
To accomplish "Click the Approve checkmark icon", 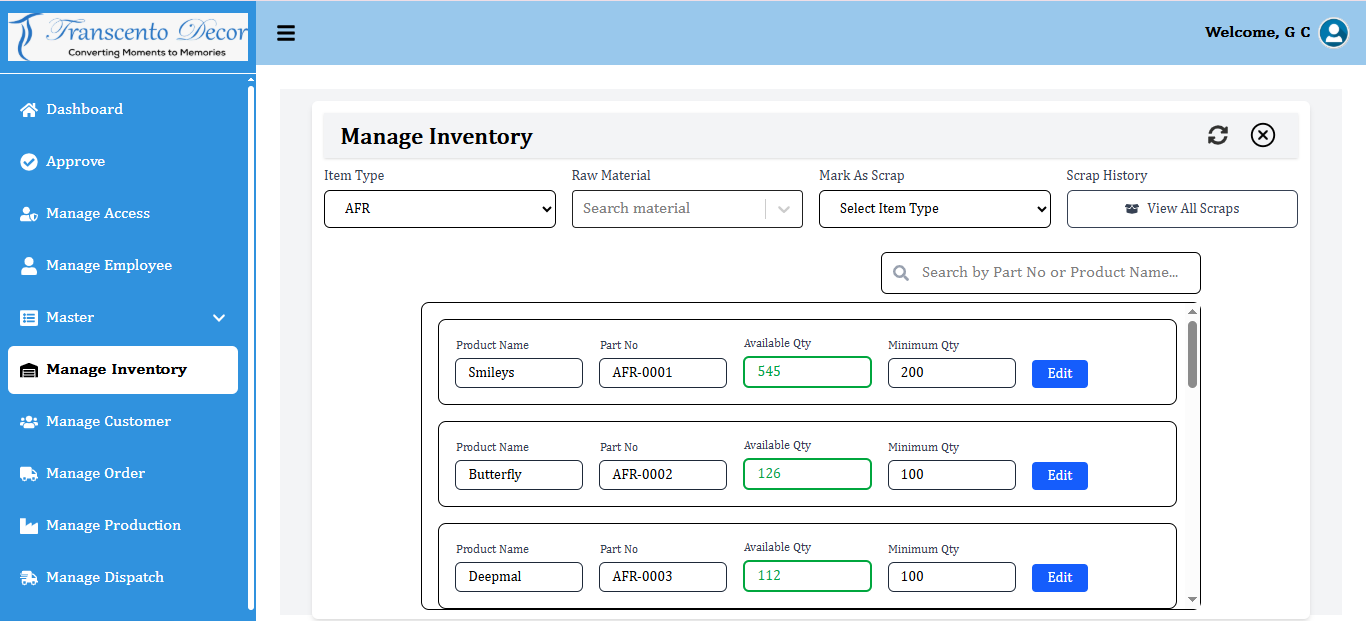I will tap(29, 161).
